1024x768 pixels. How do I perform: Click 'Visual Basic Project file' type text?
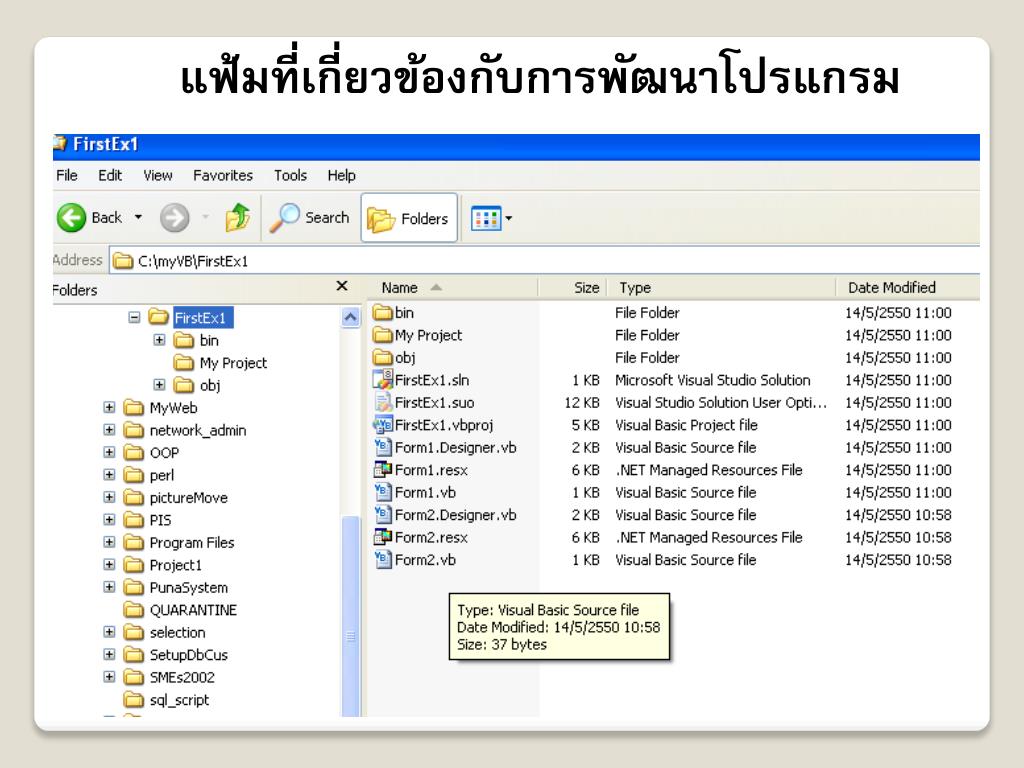pyautogui.click(x=686, y=425)
